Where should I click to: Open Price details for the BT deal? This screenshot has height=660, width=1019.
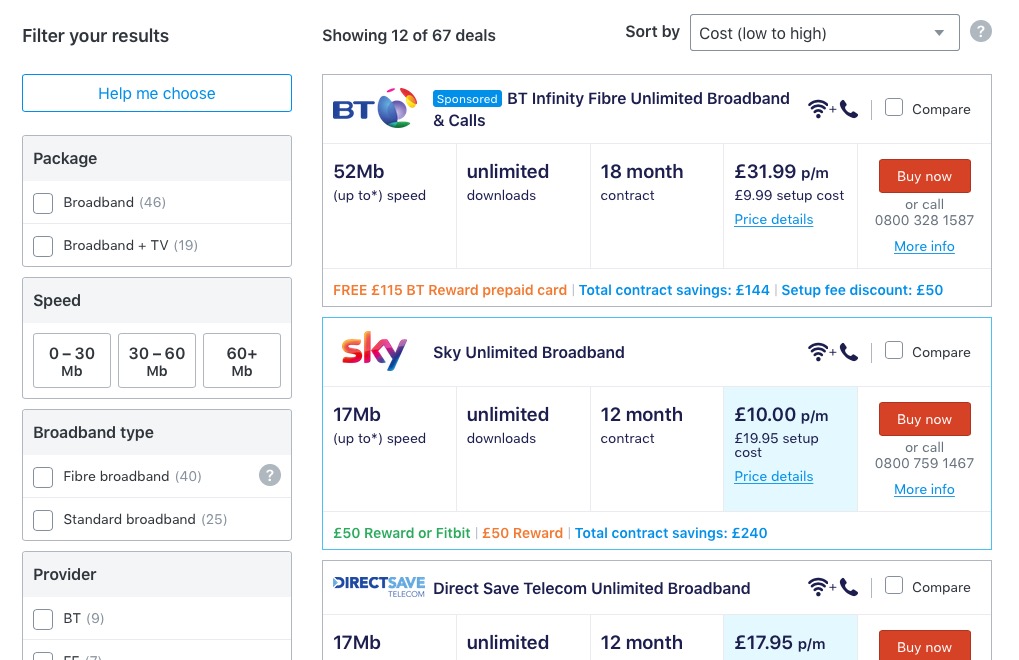[773, 220]
